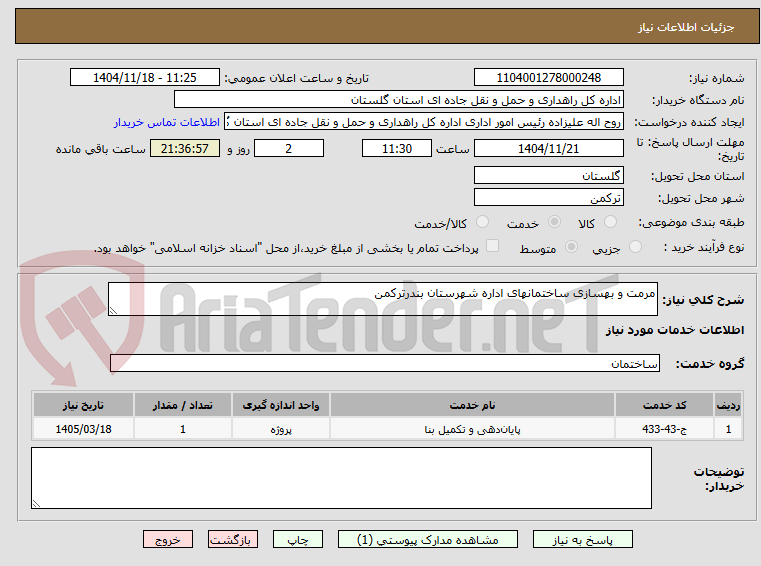Screen dimensions: 761x566
Task: Click the نام خدمت column header
Action: (x=472, y=405)
